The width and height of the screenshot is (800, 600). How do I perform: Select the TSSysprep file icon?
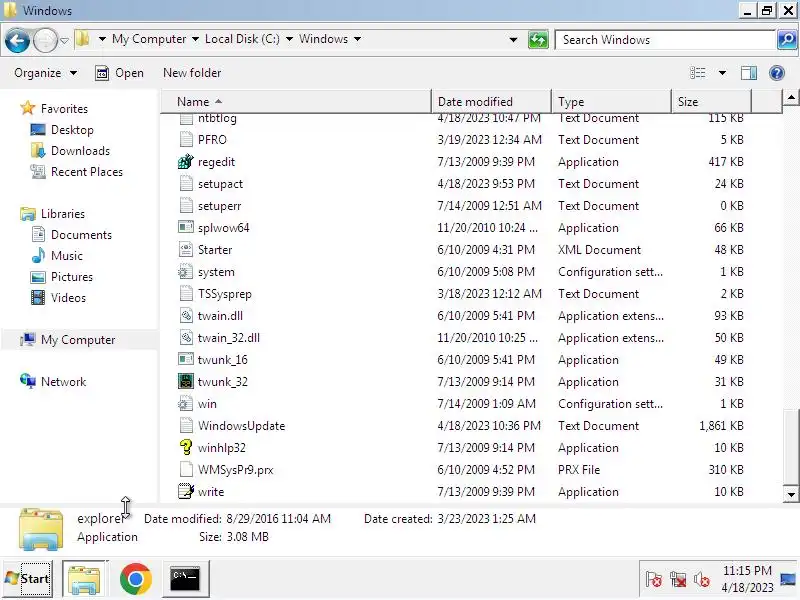coord(186,294)
